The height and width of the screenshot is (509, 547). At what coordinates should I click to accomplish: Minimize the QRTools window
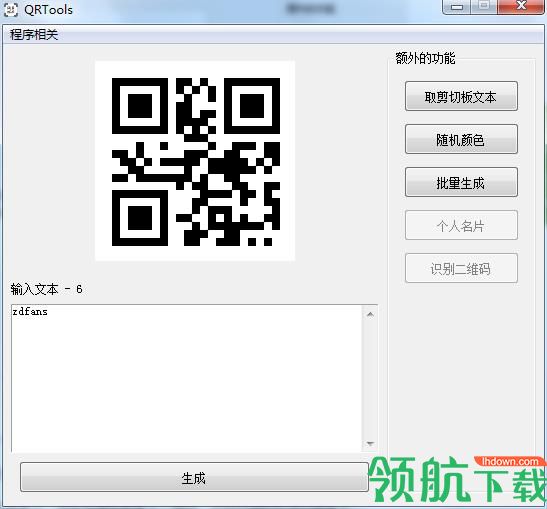(457, 7)
